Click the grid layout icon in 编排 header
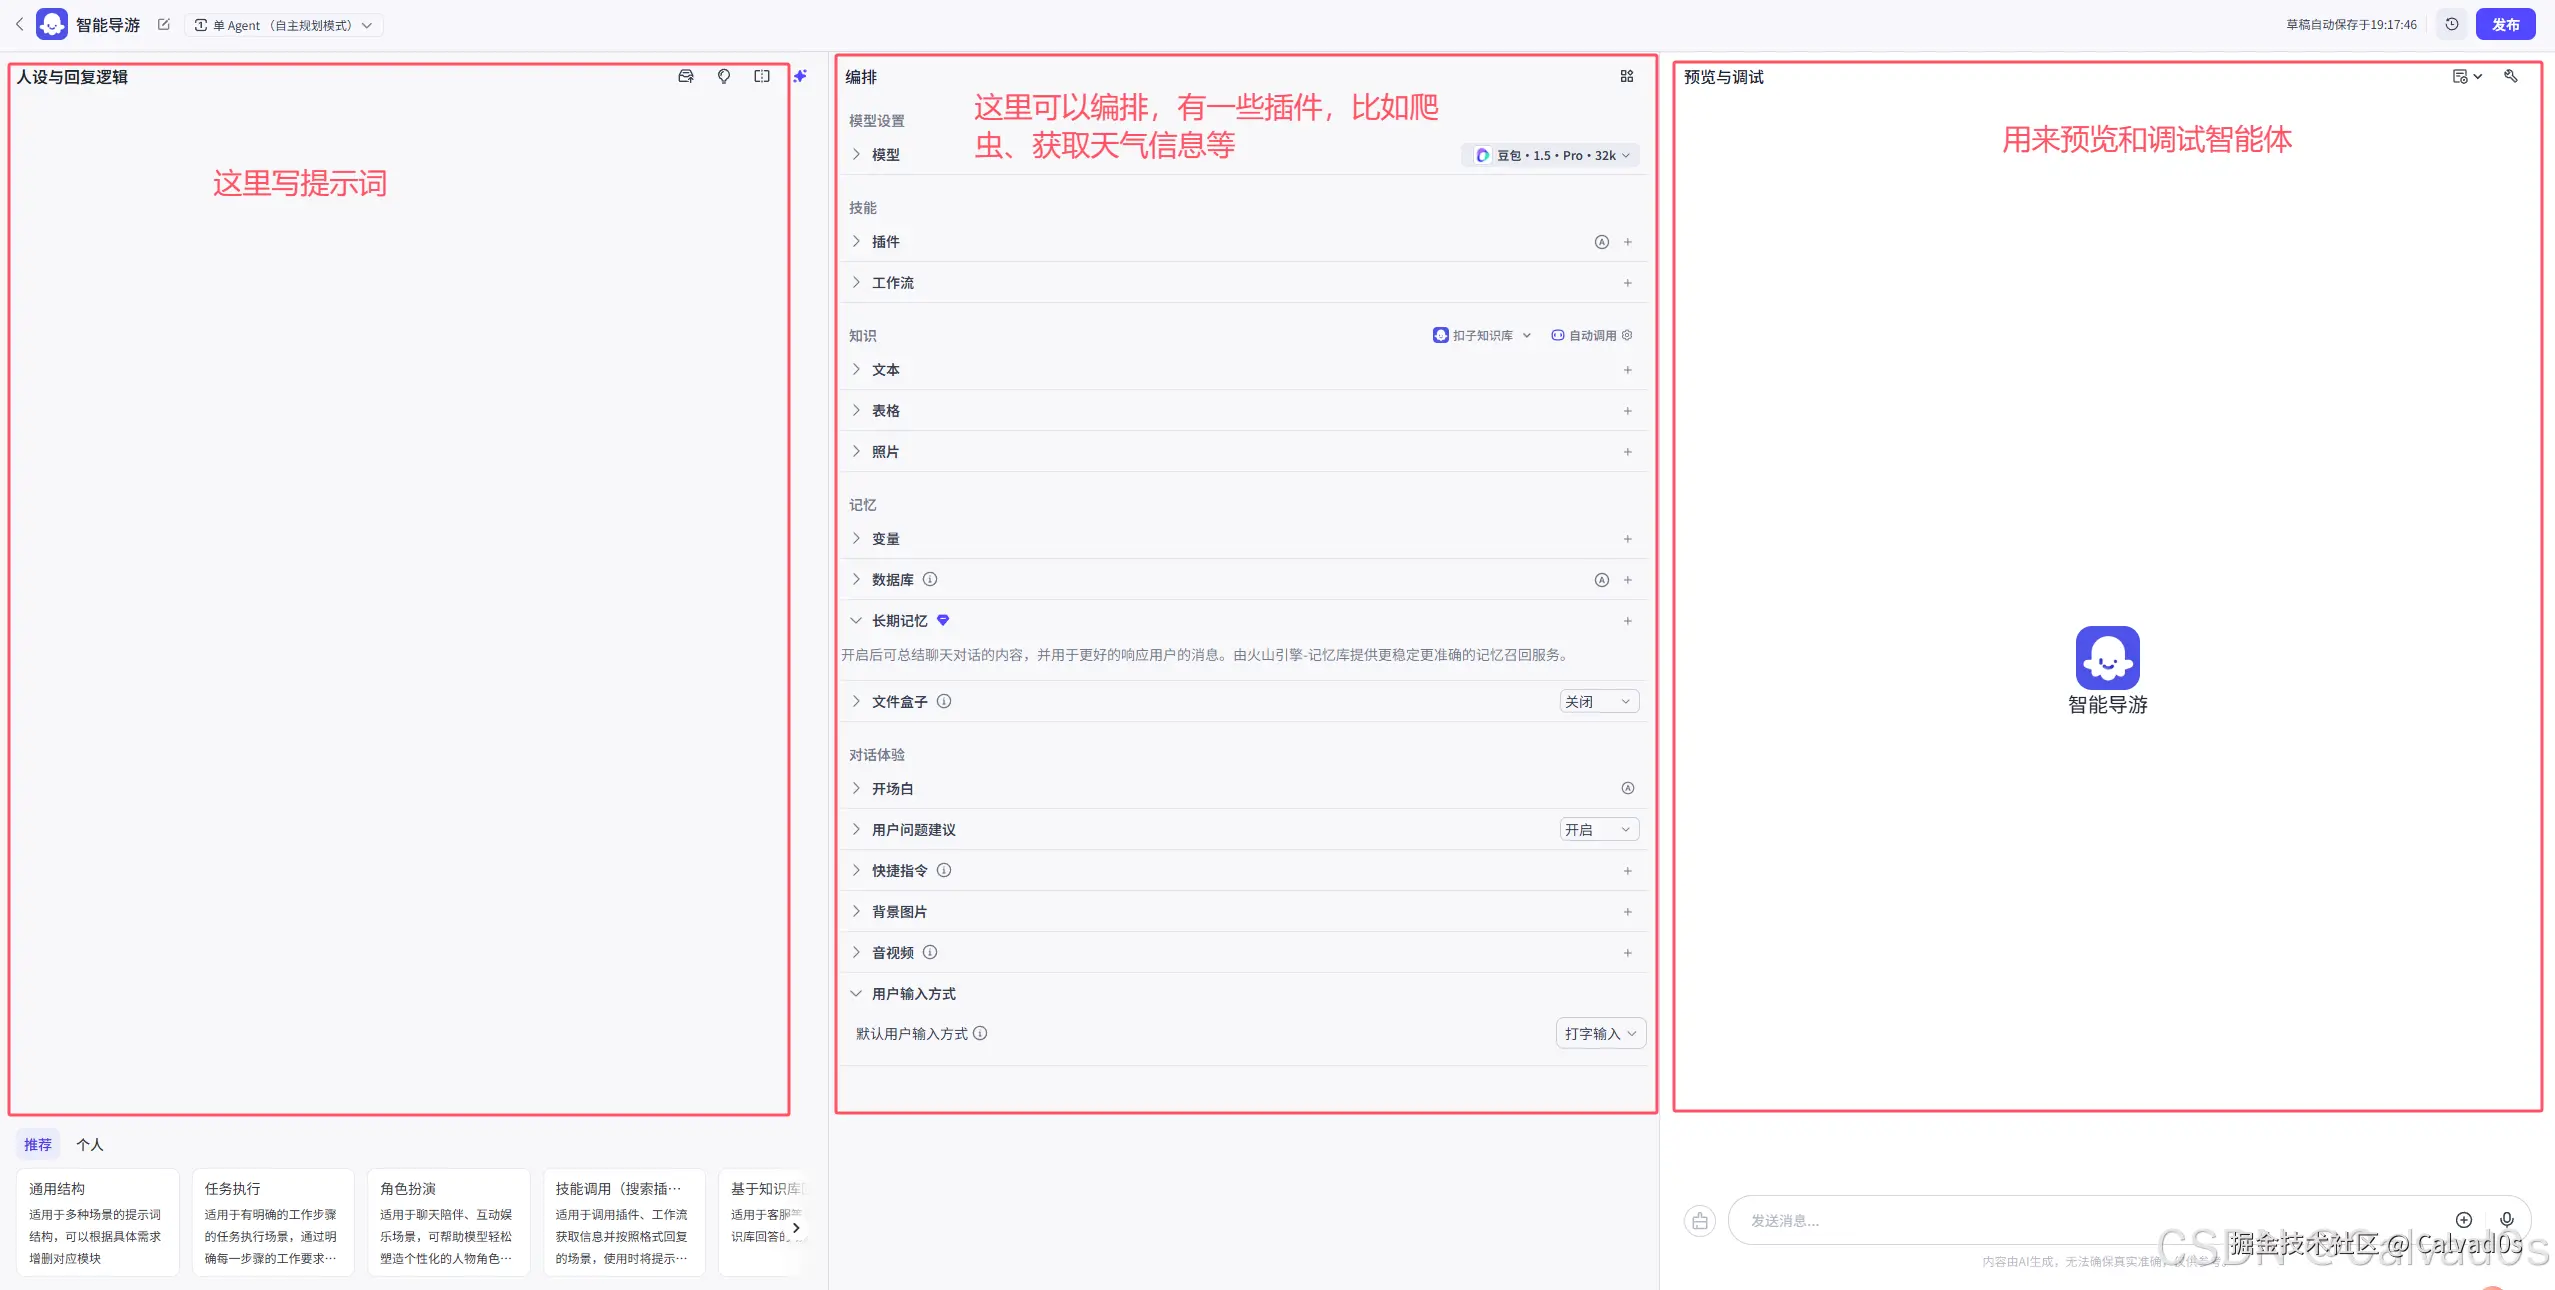Screen dimensions: 2555x1290 pyautogui.click(x=1627, y=76)
